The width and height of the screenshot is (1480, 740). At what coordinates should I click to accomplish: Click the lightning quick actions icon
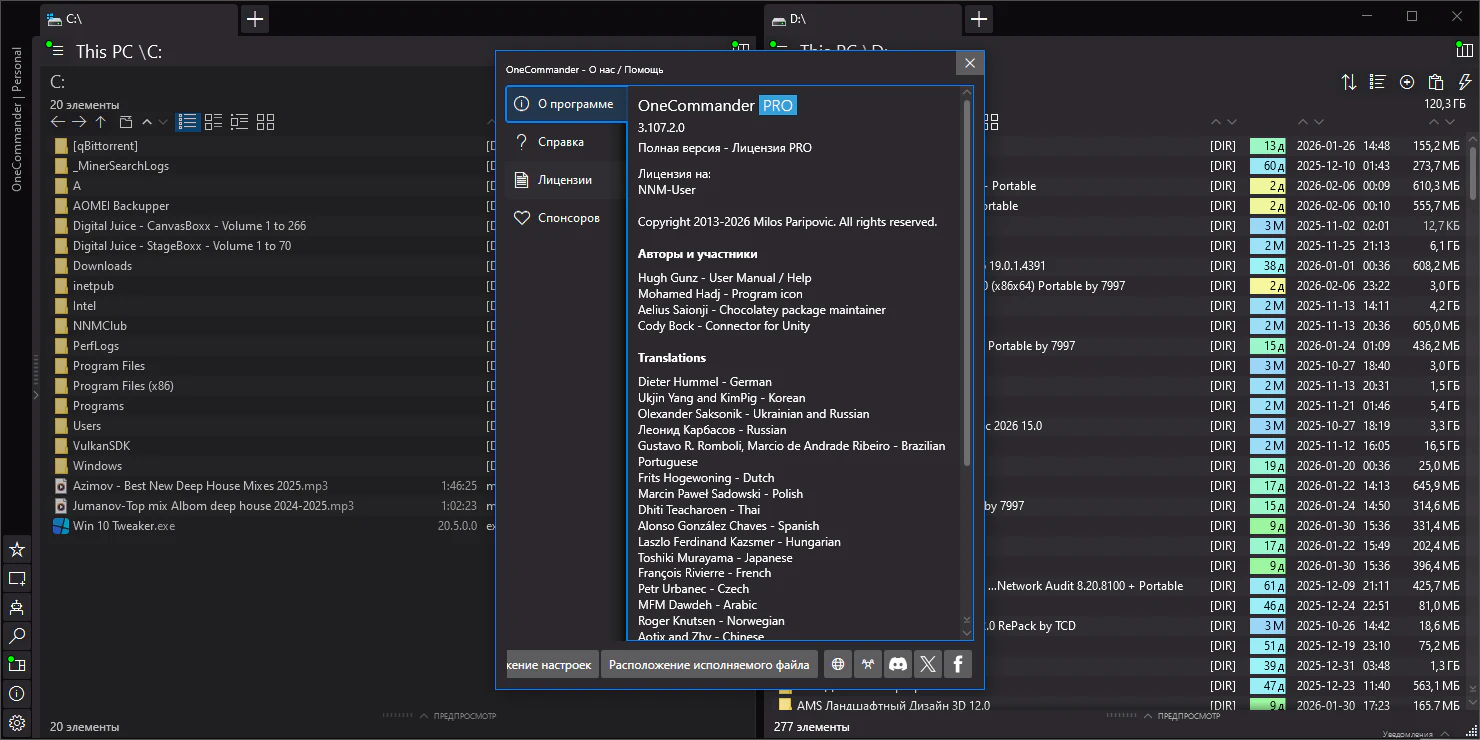[1465, 82]
